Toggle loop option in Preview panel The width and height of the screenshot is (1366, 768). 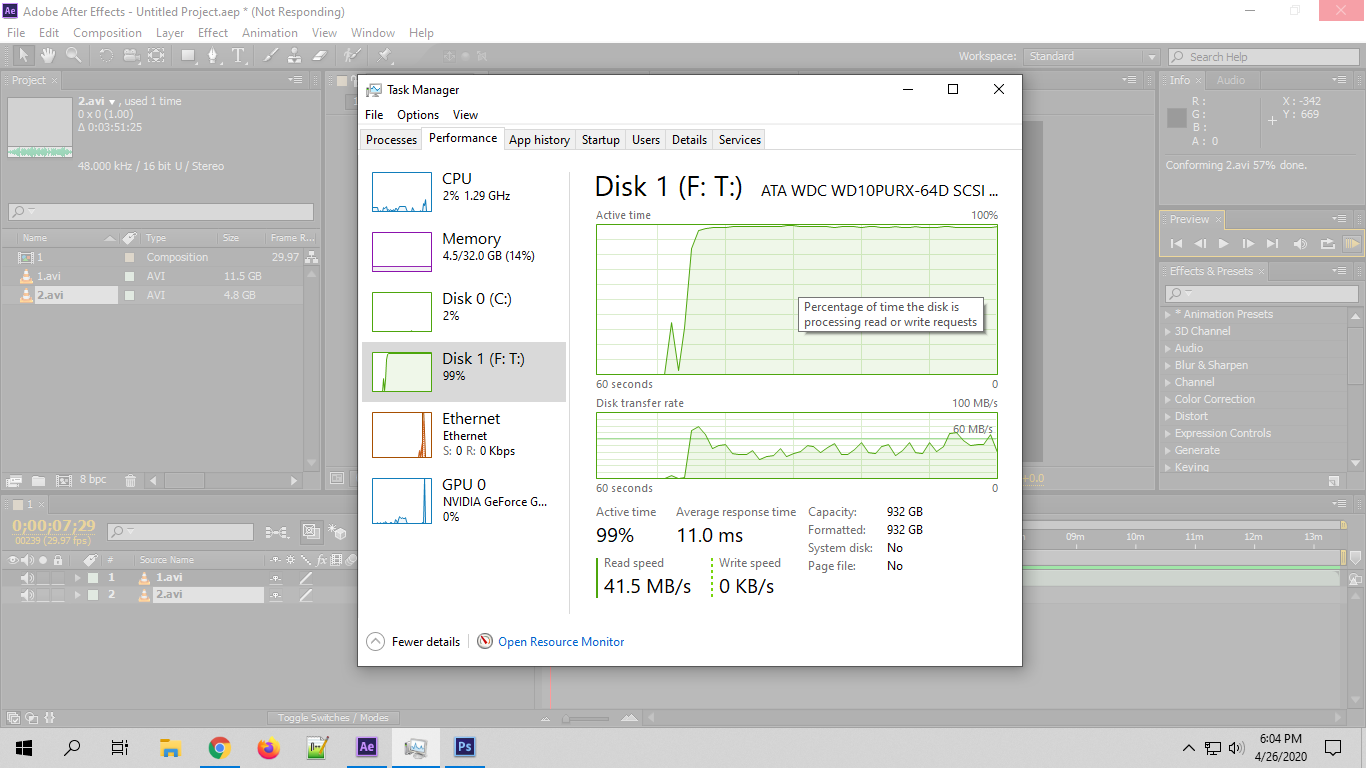click(x=1327, y=243)
